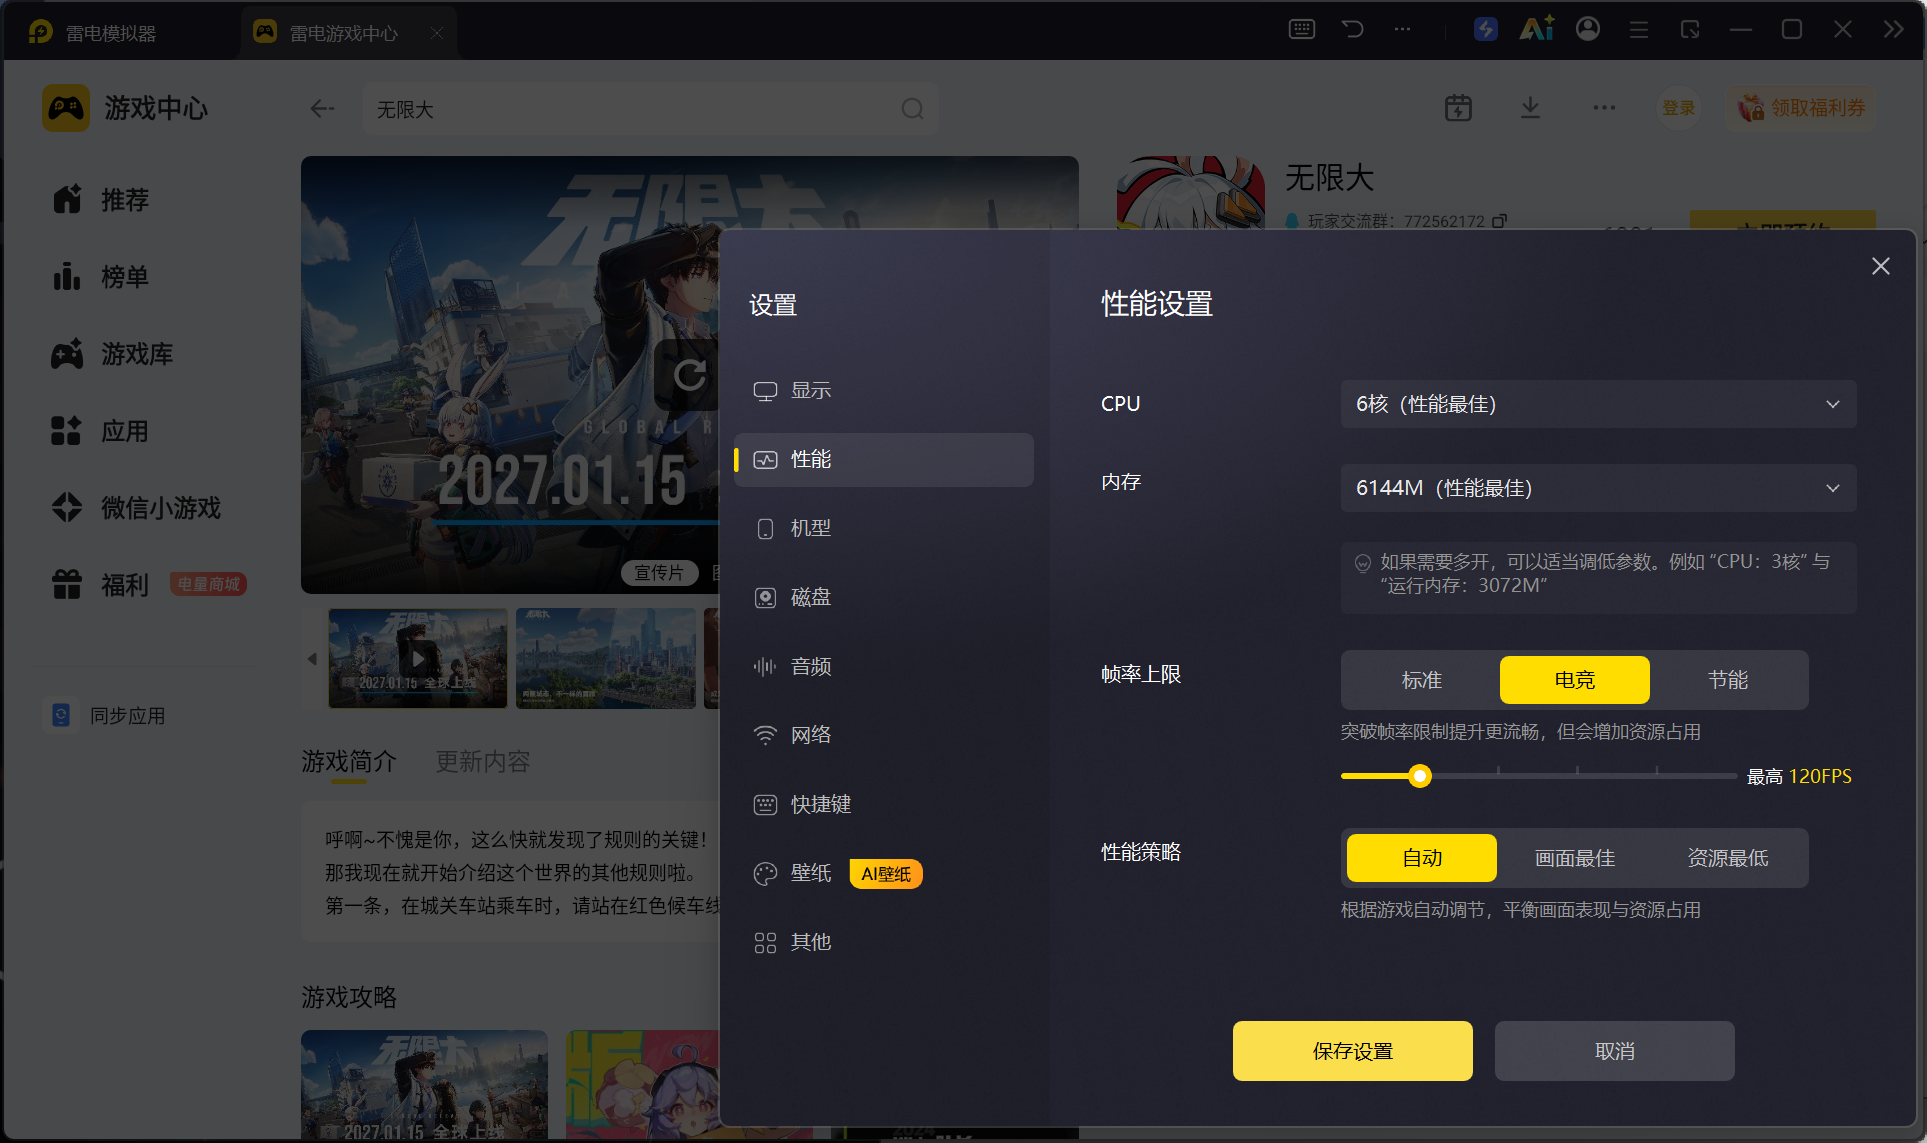Expand the 内存 memory dropdown

tap(1598, 488)
